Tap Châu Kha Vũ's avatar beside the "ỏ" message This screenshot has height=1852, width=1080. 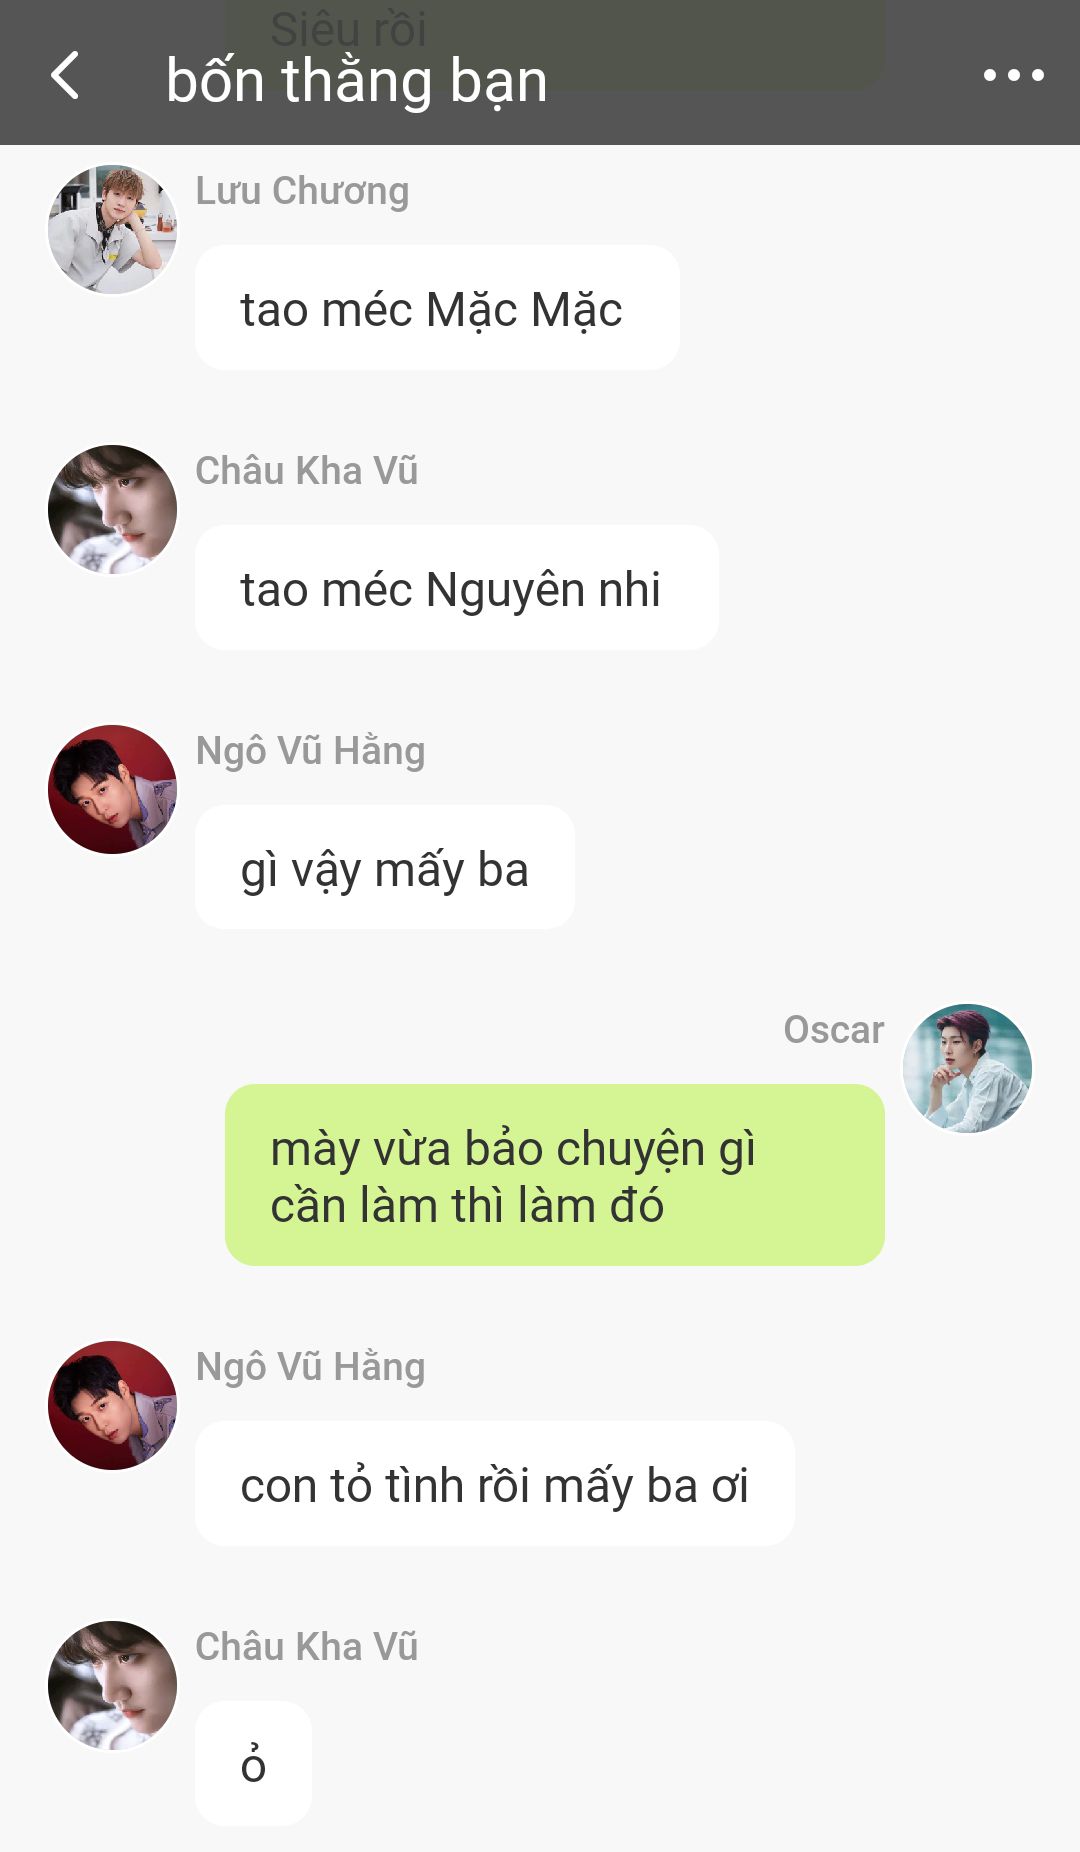(x=113, y=1686)
